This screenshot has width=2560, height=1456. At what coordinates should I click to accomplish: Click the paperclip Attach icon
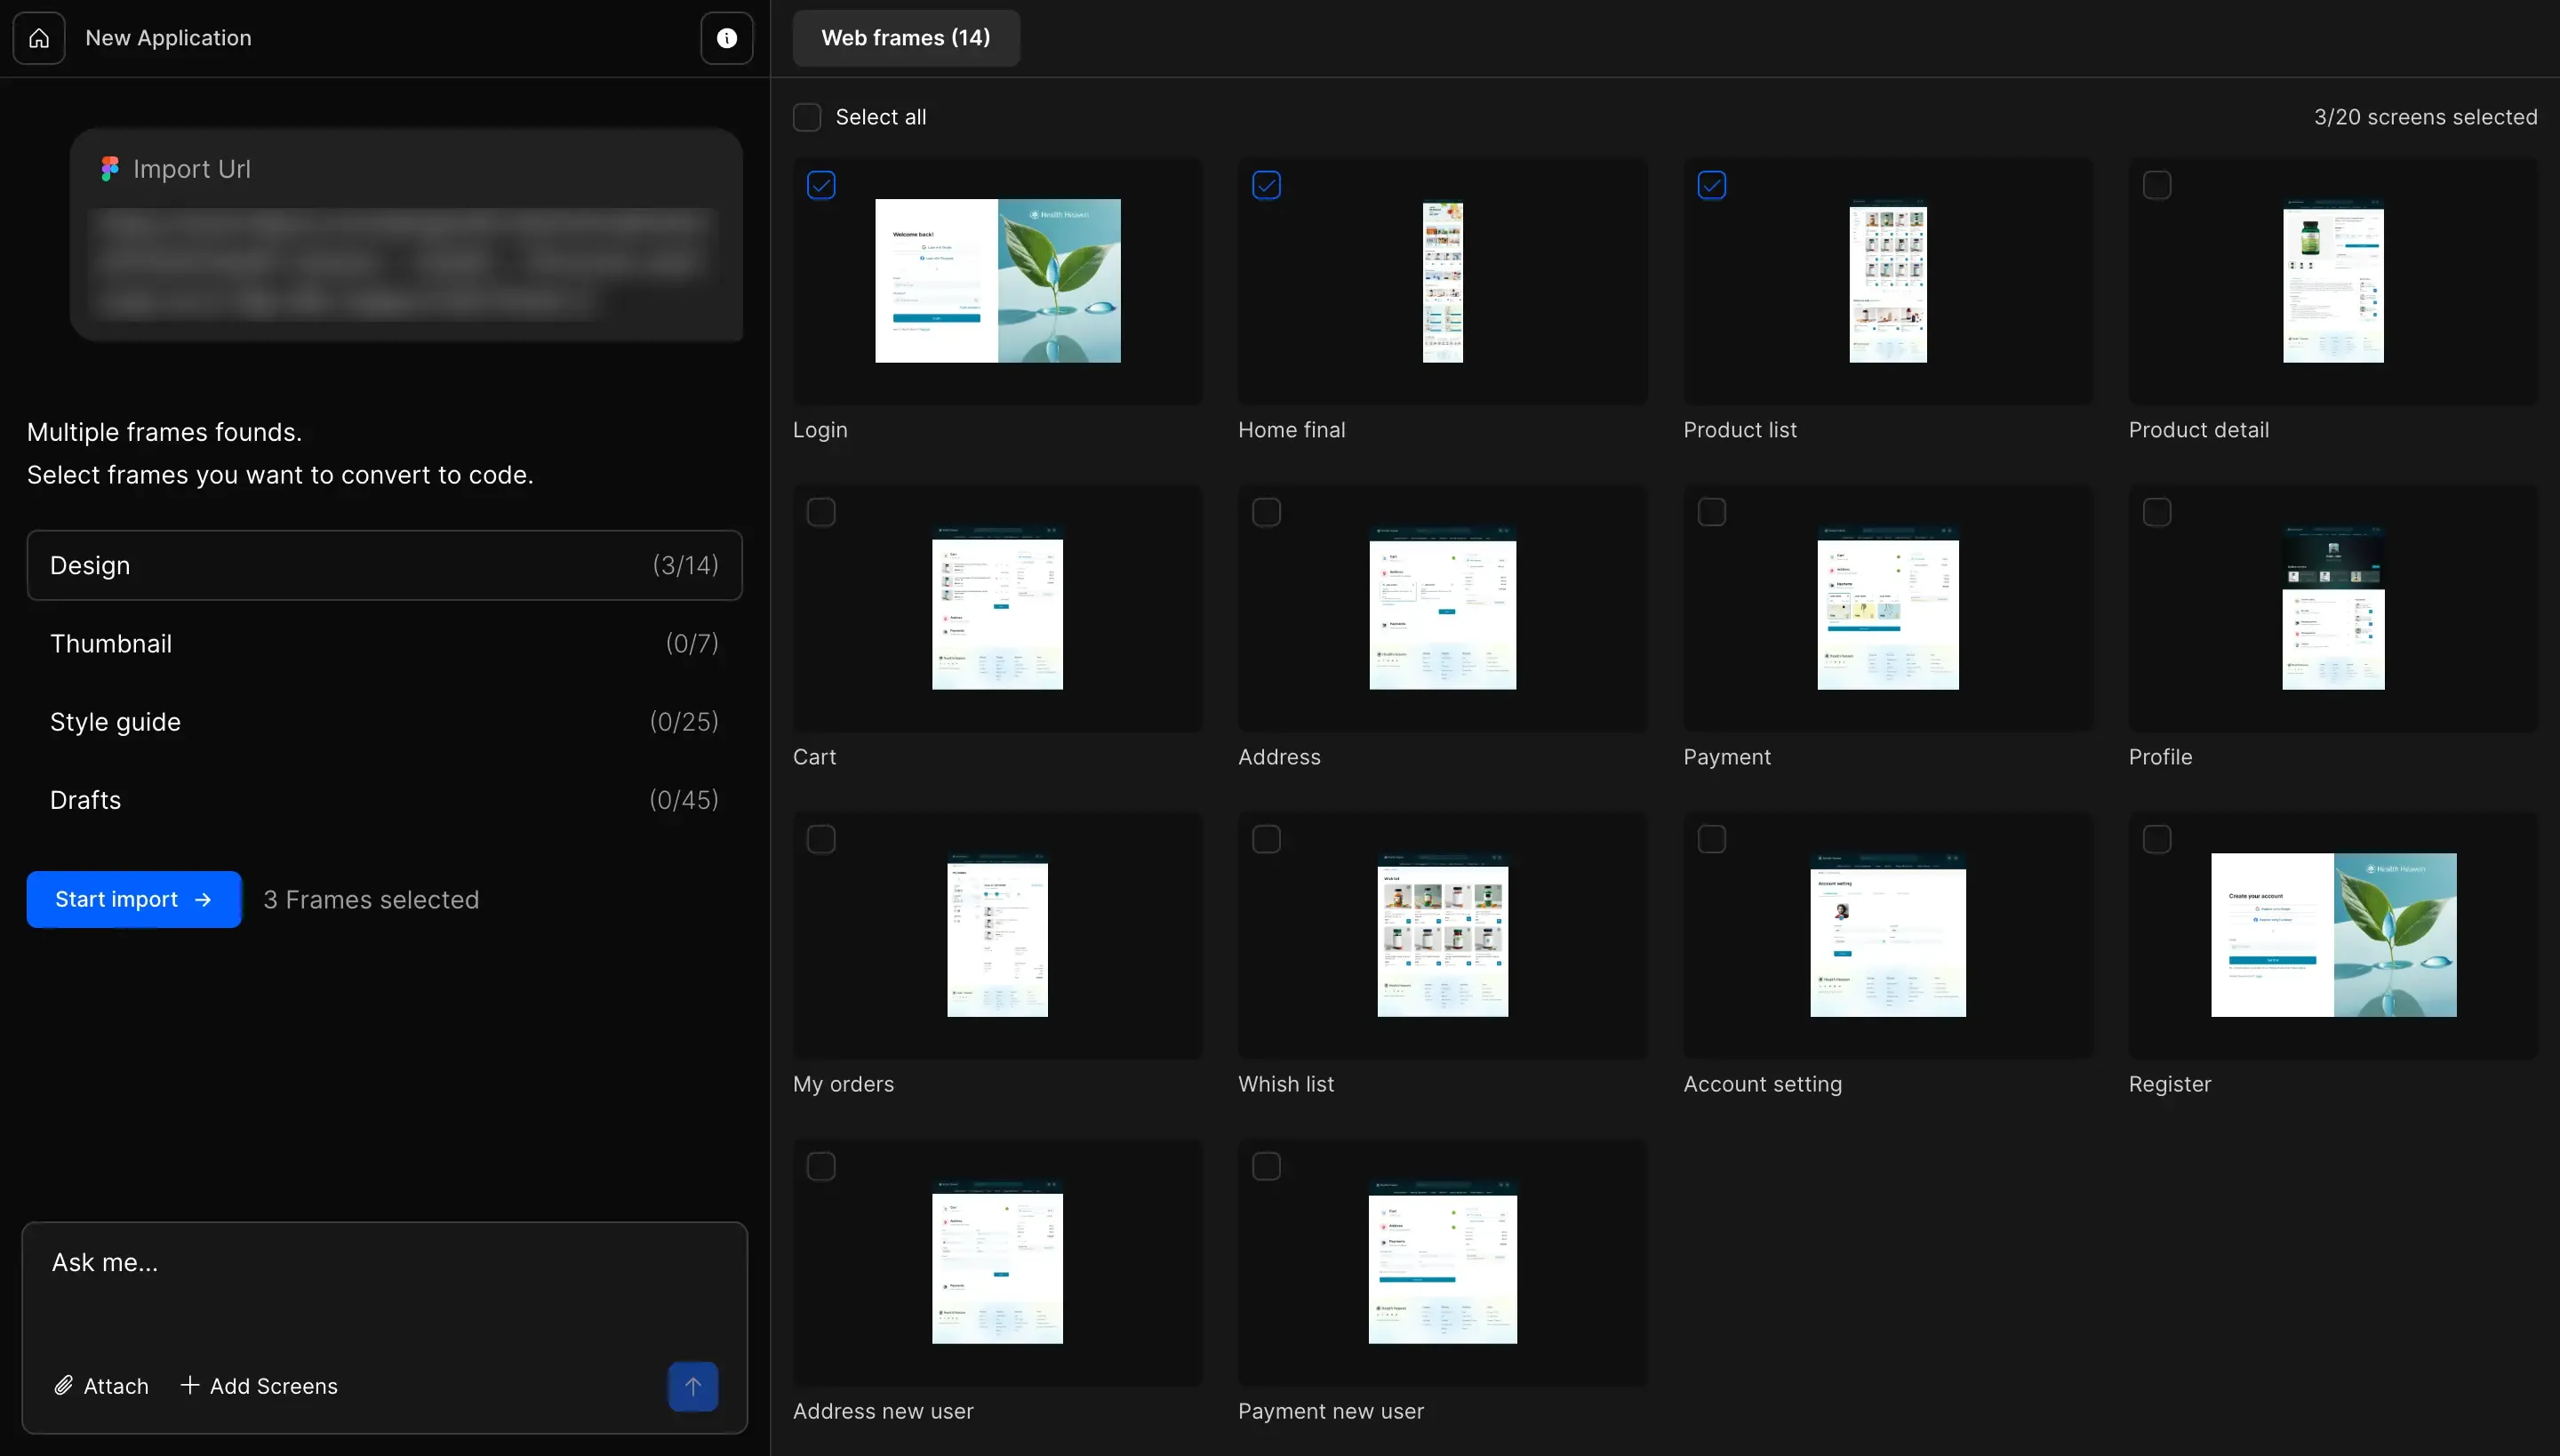63,1386
